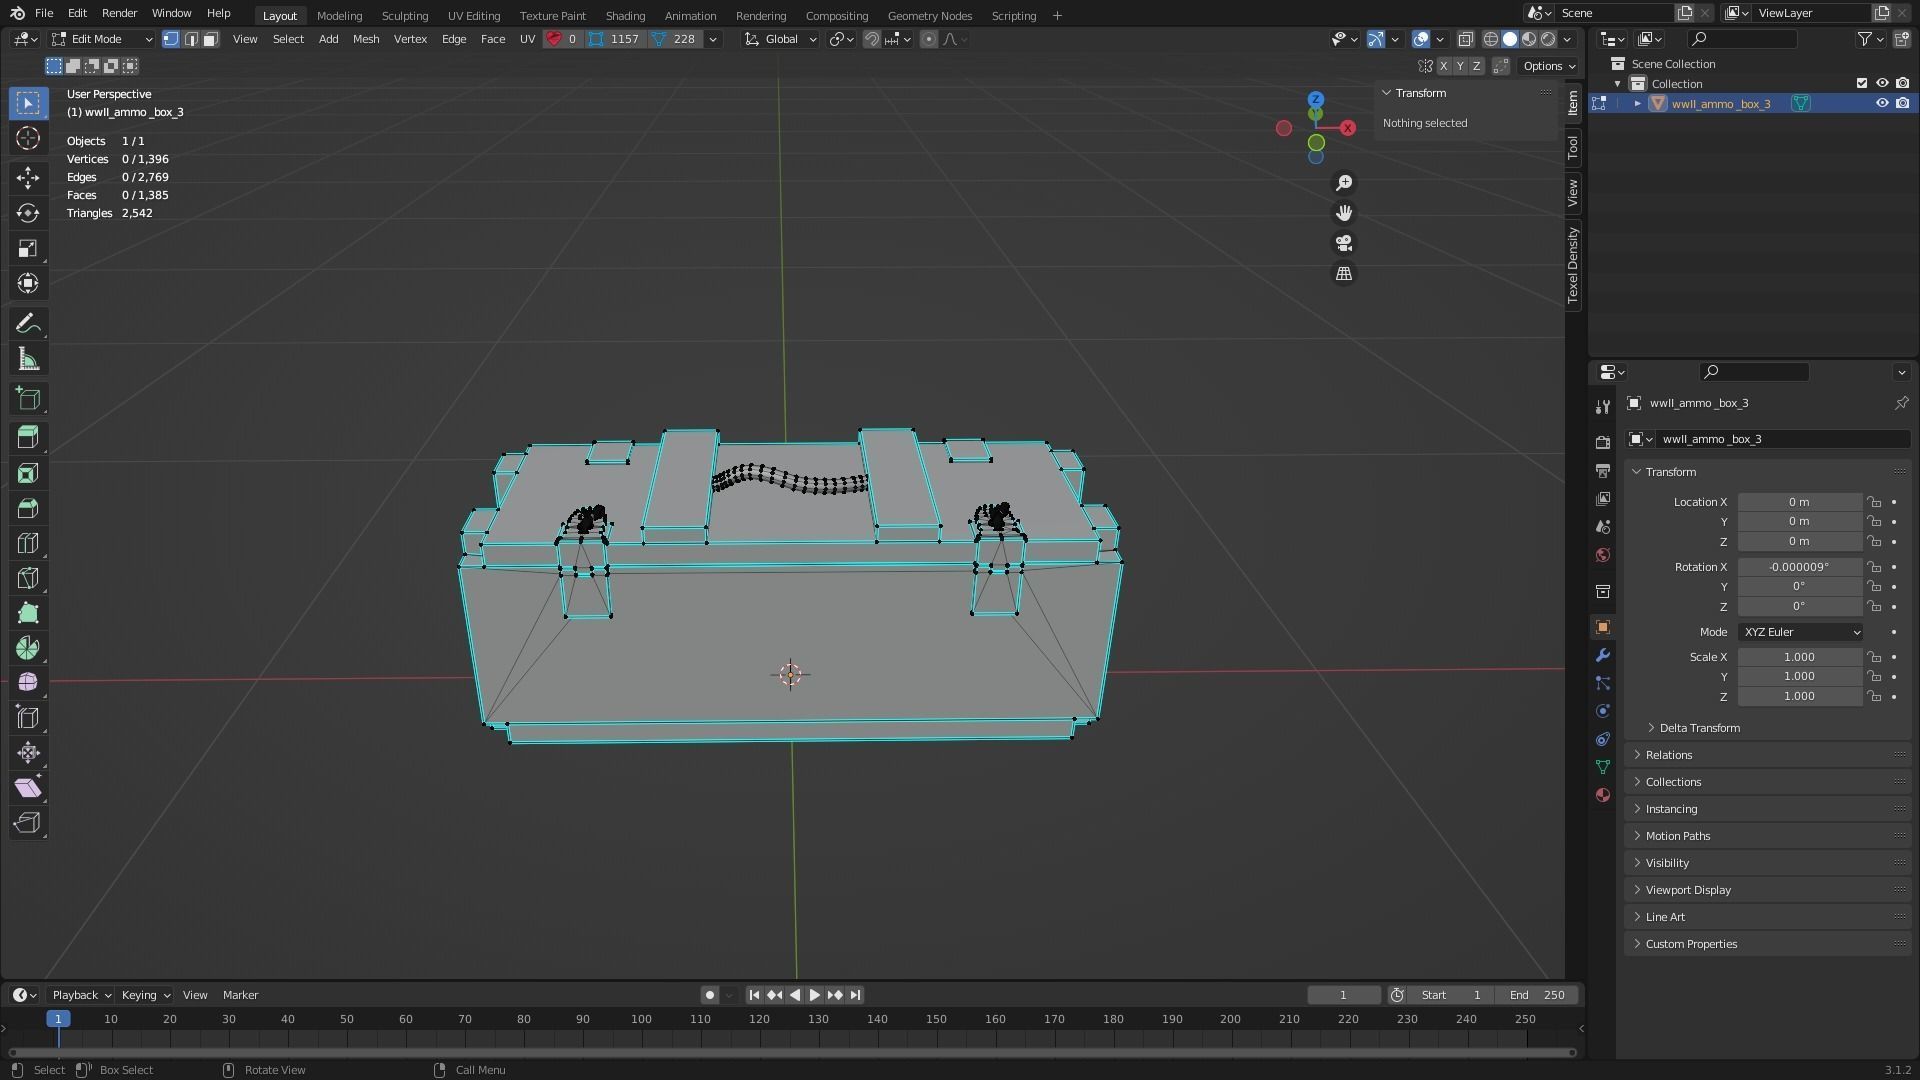This screenshot has width=1920, height=1080.
Task: Hide wwII_ammo_box_3 in viewport eye icon
Action: 1881,104
